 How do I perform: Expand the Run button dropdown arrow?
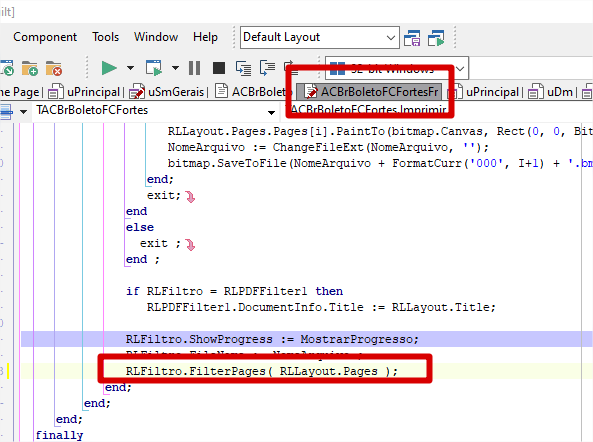click(130, 68)
